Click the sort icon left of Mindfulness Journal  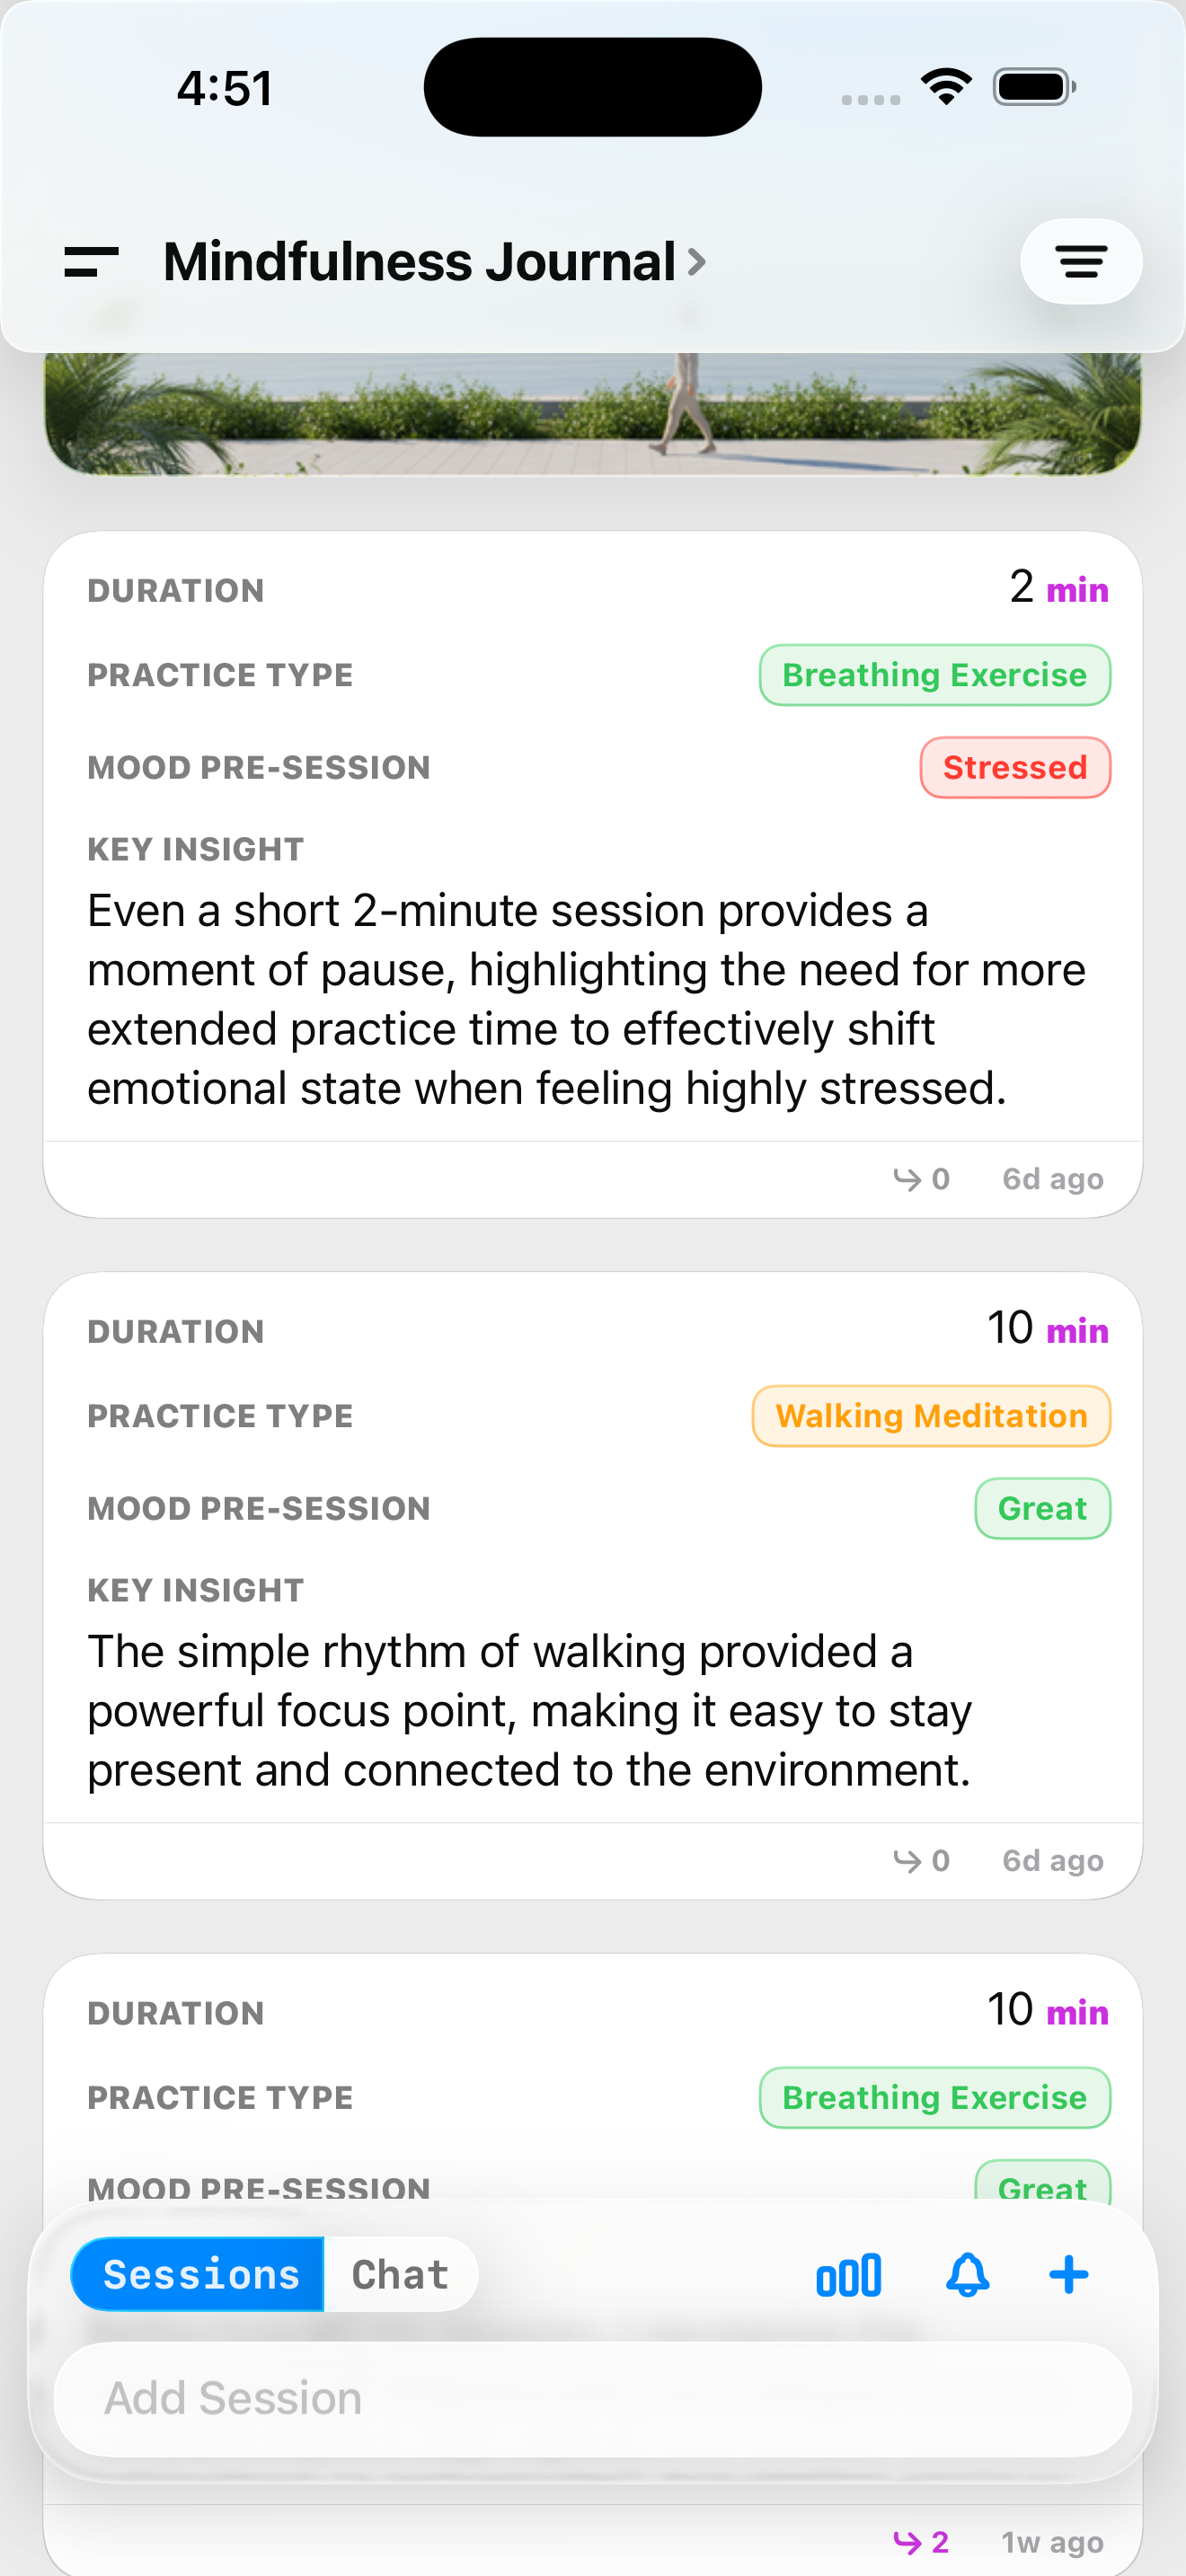[x=92, y=262]
